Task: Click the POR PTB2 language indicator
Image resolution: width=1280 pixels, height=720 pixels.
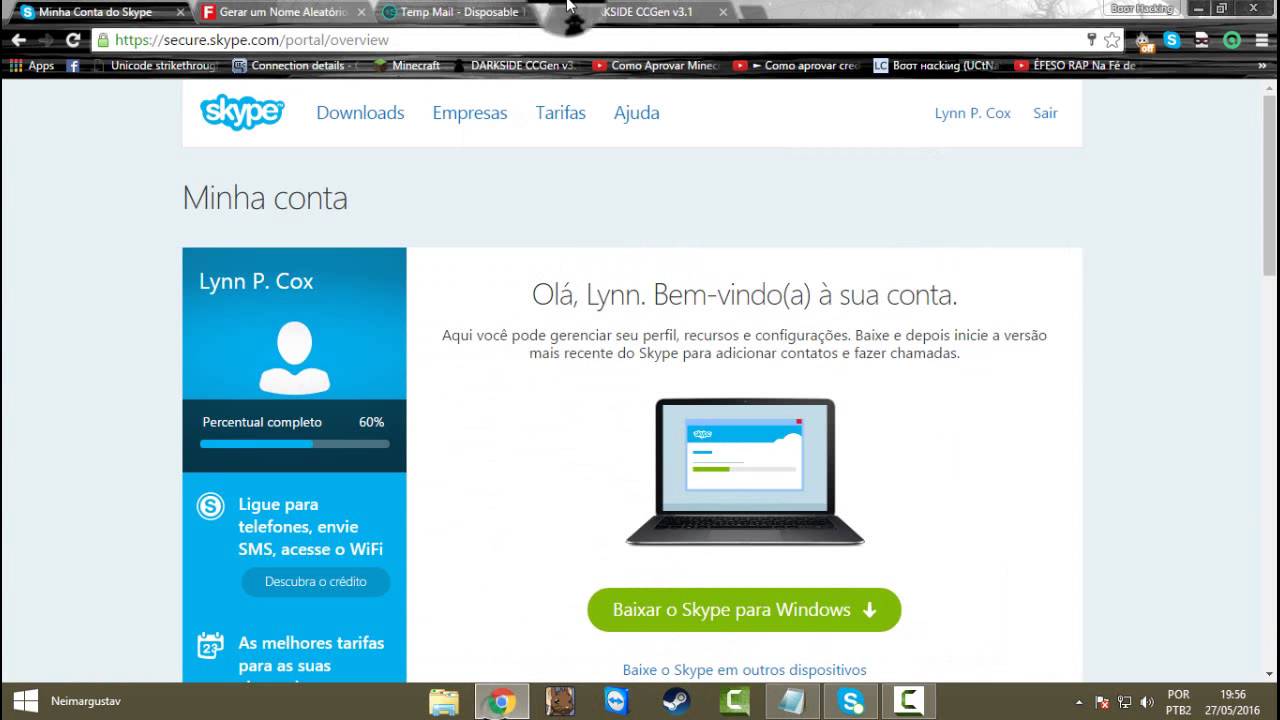Action: pos(1179,702)
